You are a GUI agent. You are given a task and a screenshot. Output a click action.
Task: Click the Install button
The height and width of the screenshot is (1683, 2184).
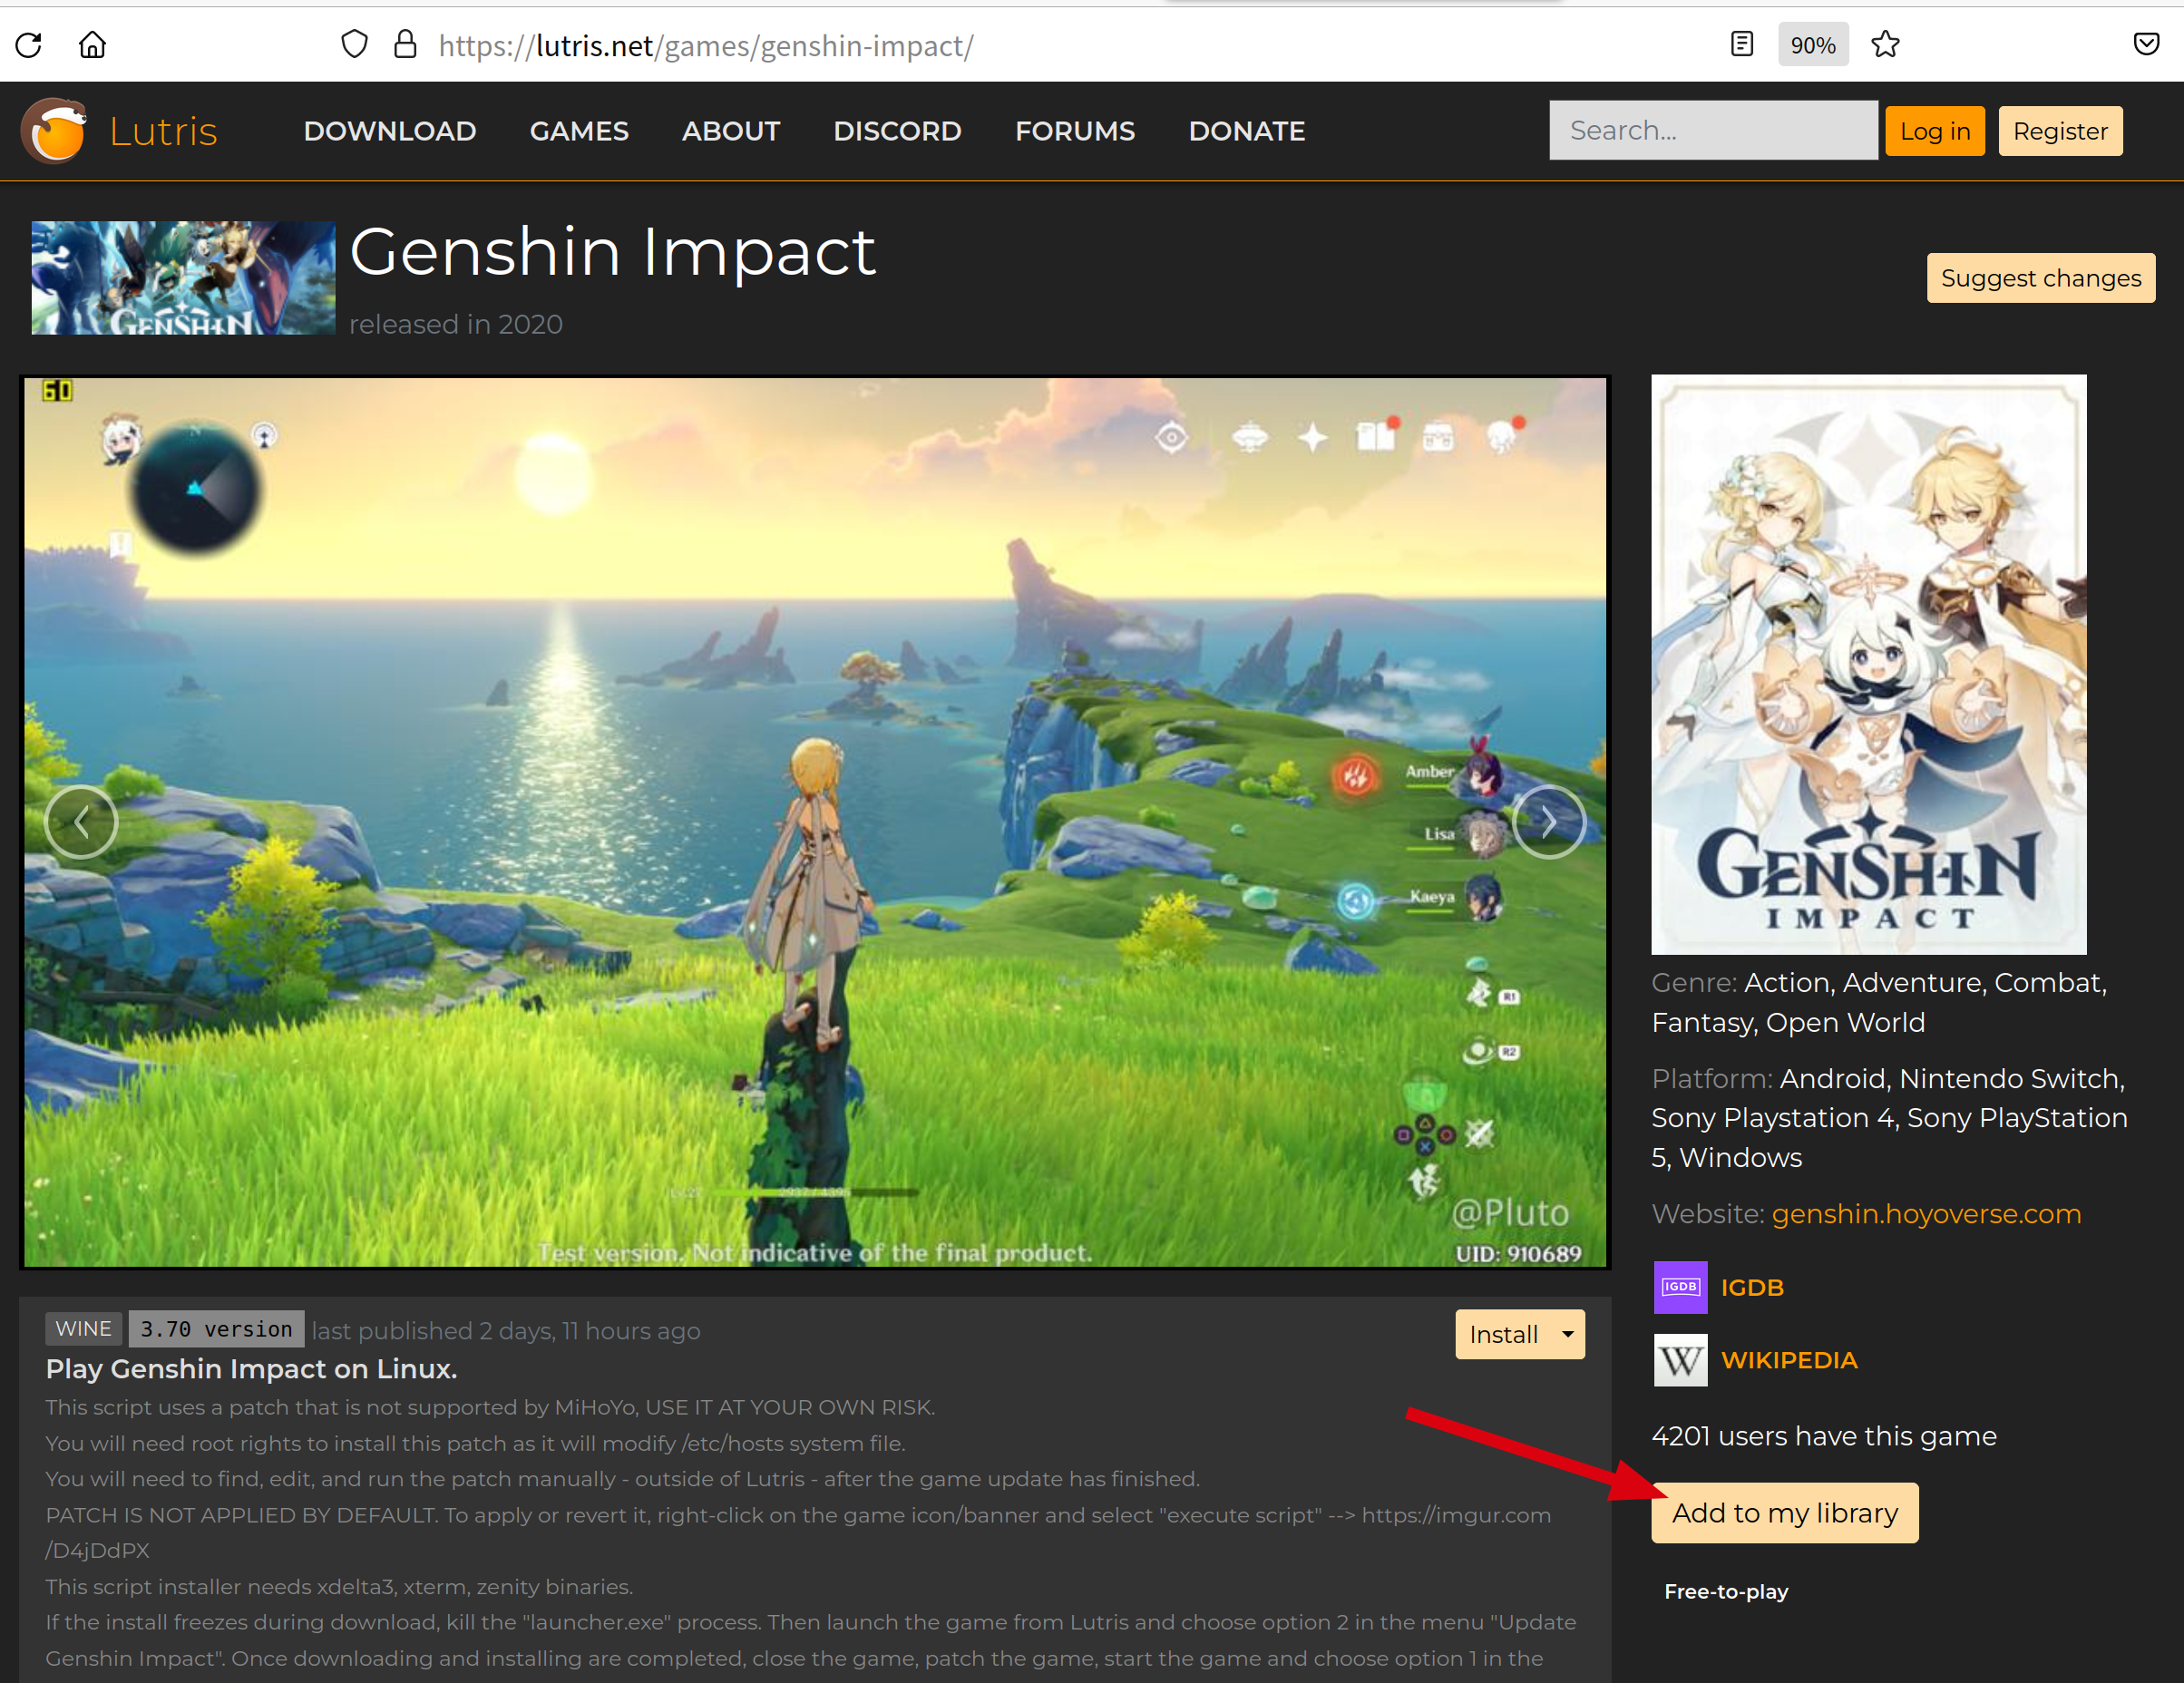coord(1504,1334)
